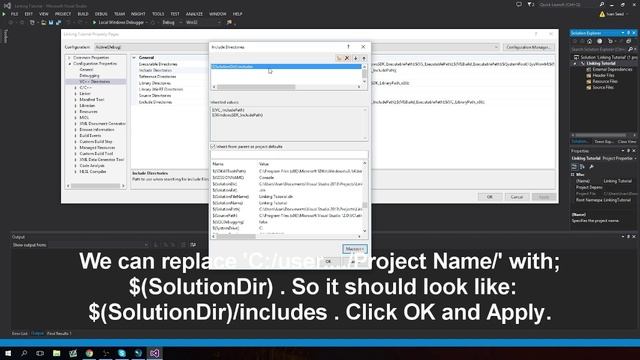Click the help question mark in Include Directories dialog

click(348, 47)
